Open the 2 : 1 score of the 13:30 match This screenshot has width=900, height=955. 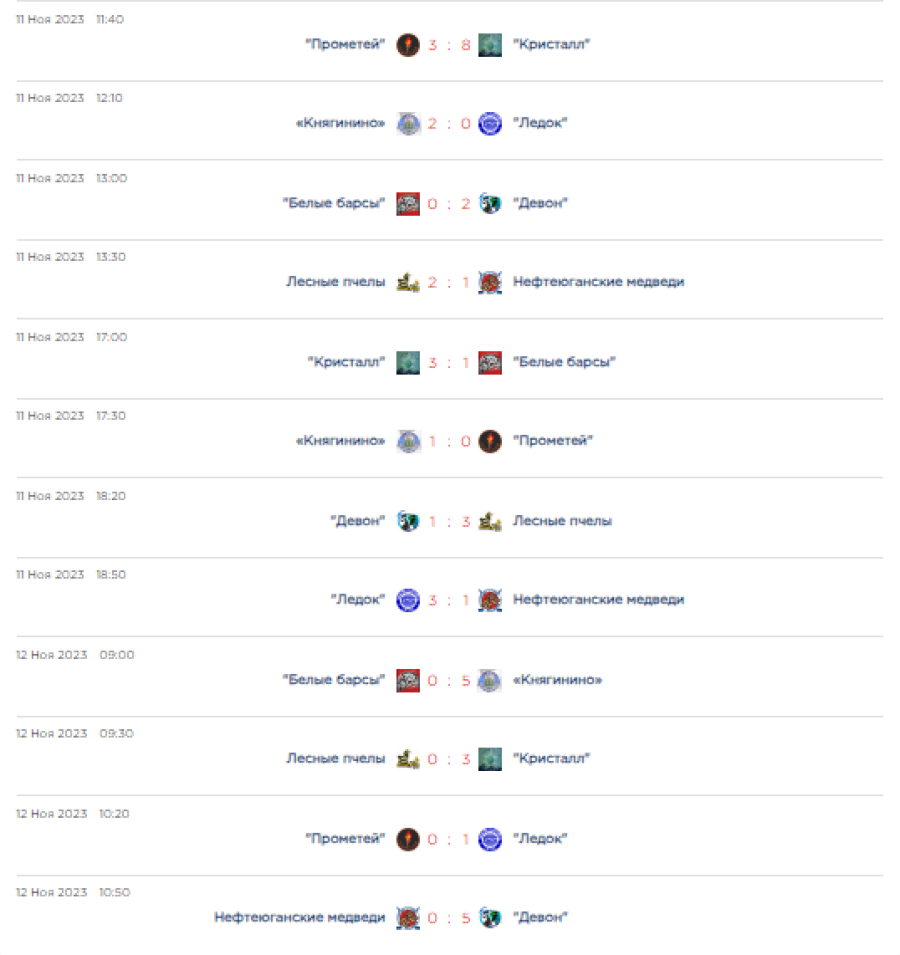[x=448, y=283]
